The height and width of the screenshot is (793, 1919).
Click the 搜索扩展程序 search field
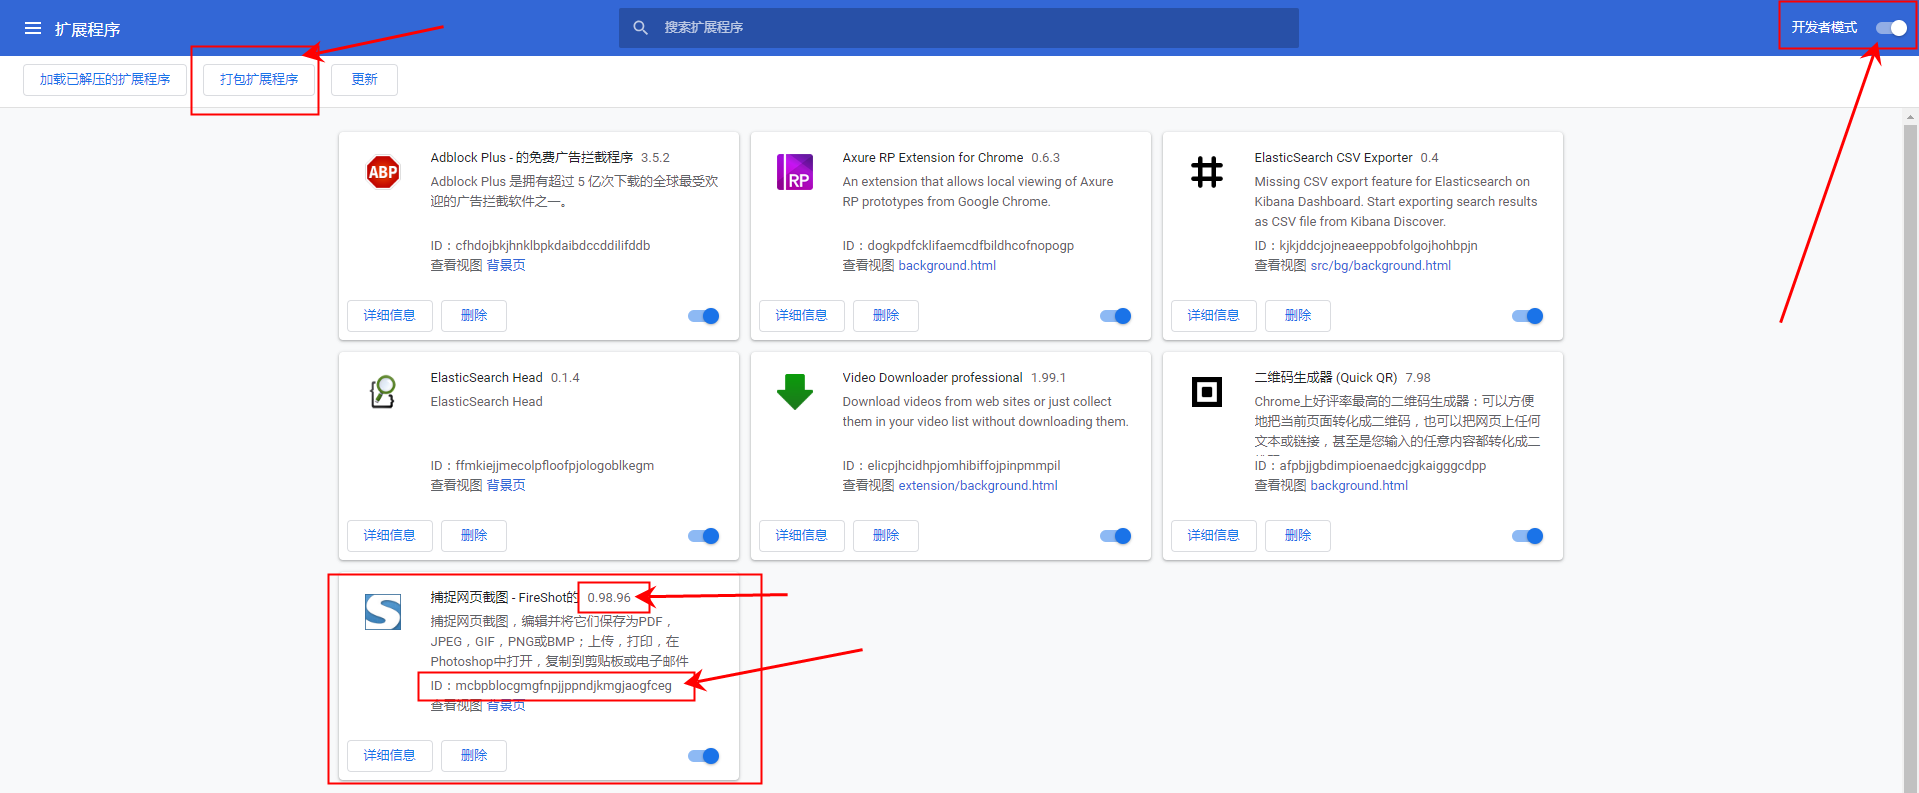pos(959,28)
